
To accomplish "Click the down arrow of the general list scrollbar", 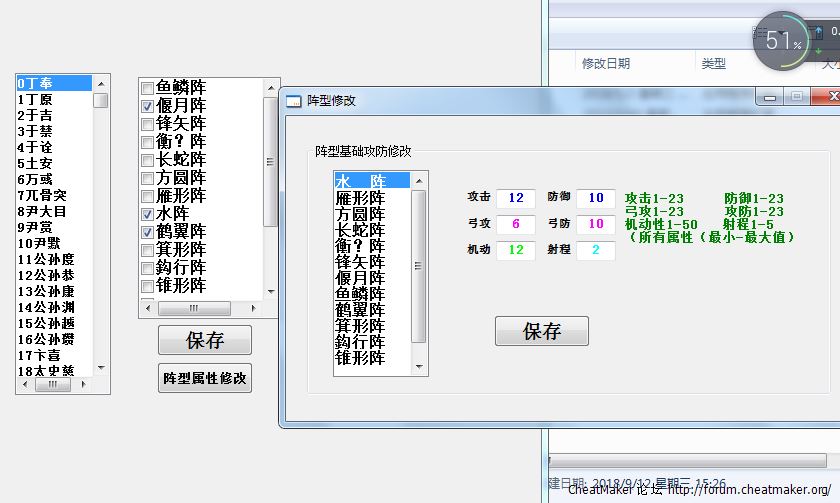I will coord(101,368).
